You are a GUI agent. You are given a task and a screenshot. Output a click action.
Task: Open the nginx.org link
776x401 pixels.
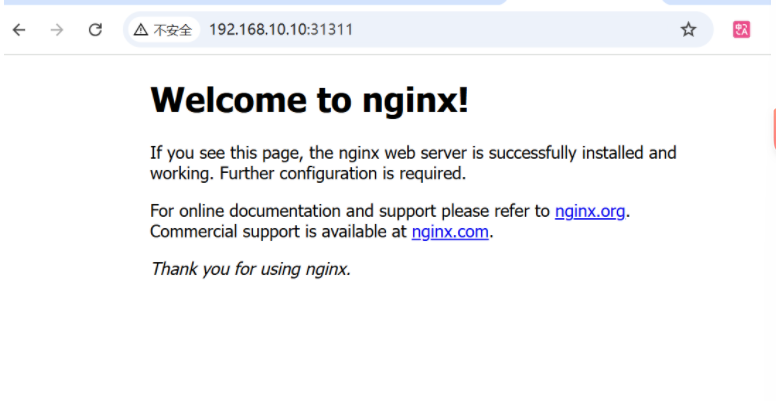coord(590,211)
